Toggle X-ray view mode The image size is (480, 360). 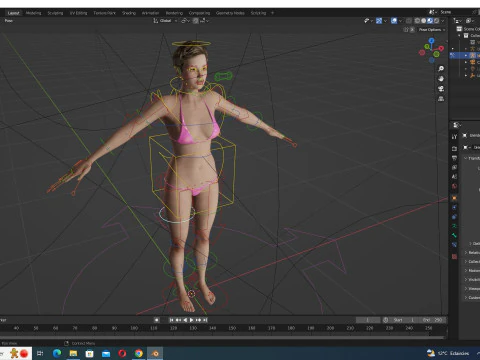point(409,21)
